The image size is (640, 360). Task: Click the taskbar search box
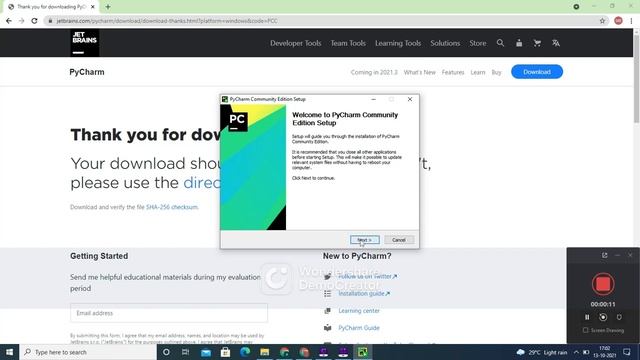pos(88,352)
